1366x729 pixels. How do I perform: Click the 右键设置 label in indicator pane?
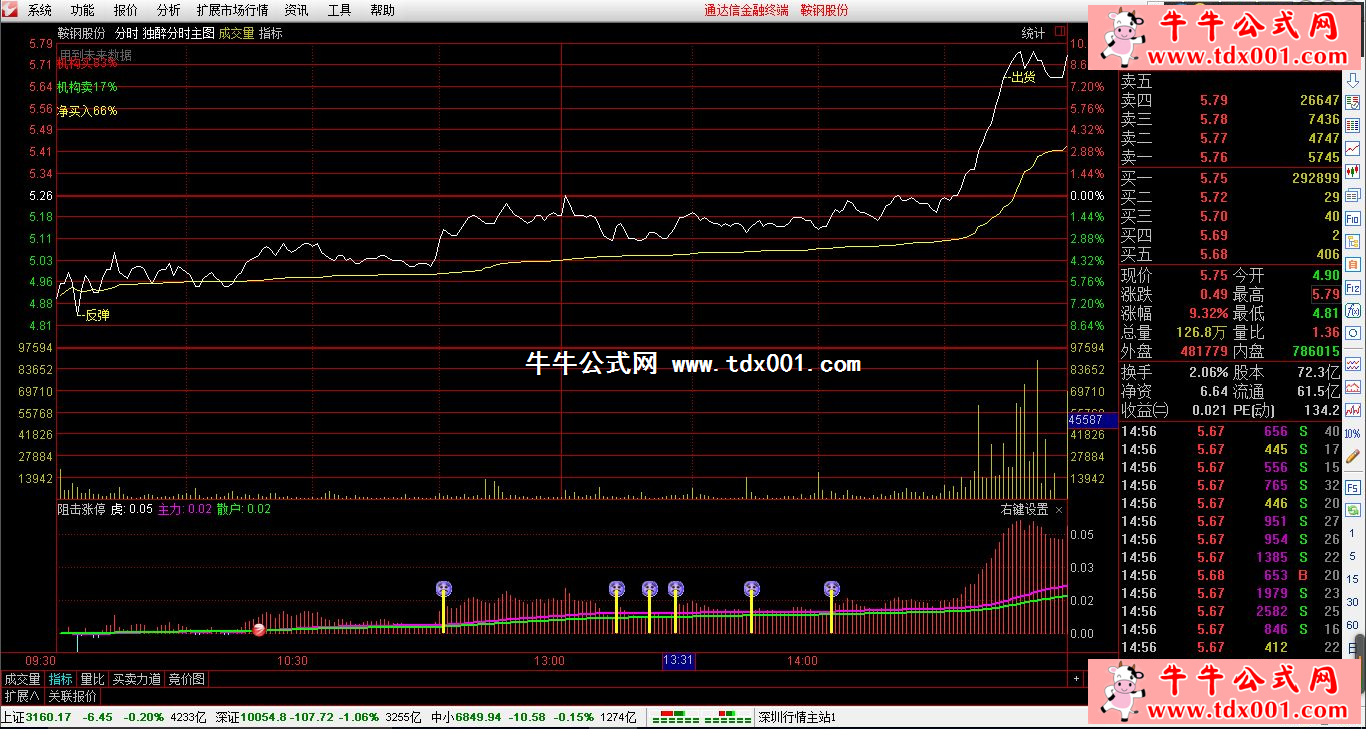(x=1025, y=510)
